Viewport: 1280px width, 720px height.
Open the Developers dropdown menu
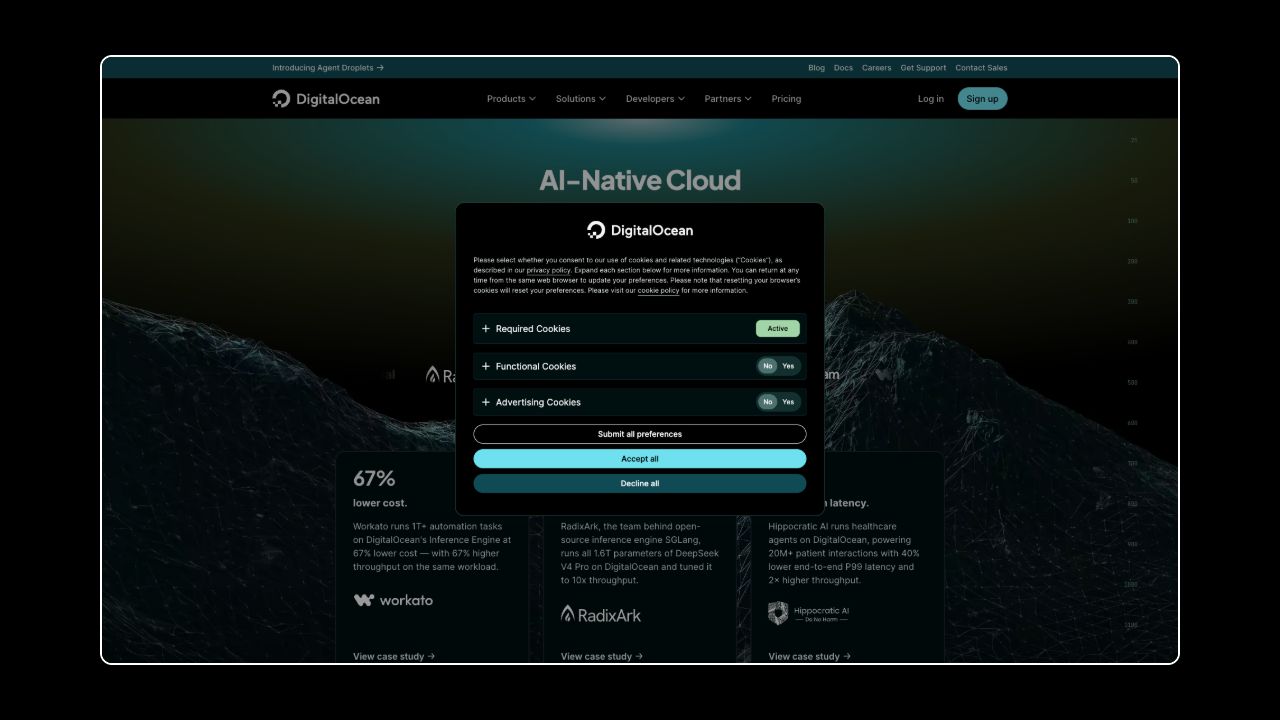coord(655,99)
